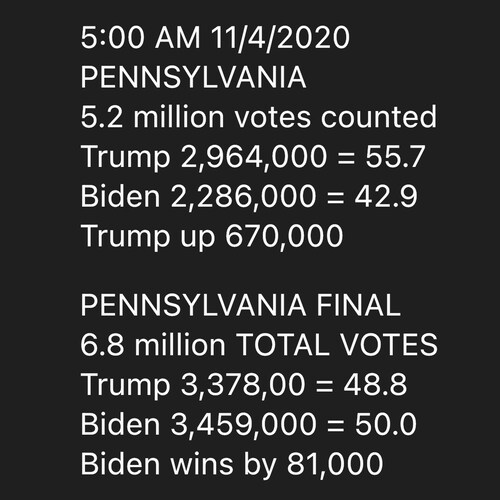Image resolution: width=500 pixels, height=500 pixels.
Task: Click the date 11/4/2020
Action: (x=280, y=37)
